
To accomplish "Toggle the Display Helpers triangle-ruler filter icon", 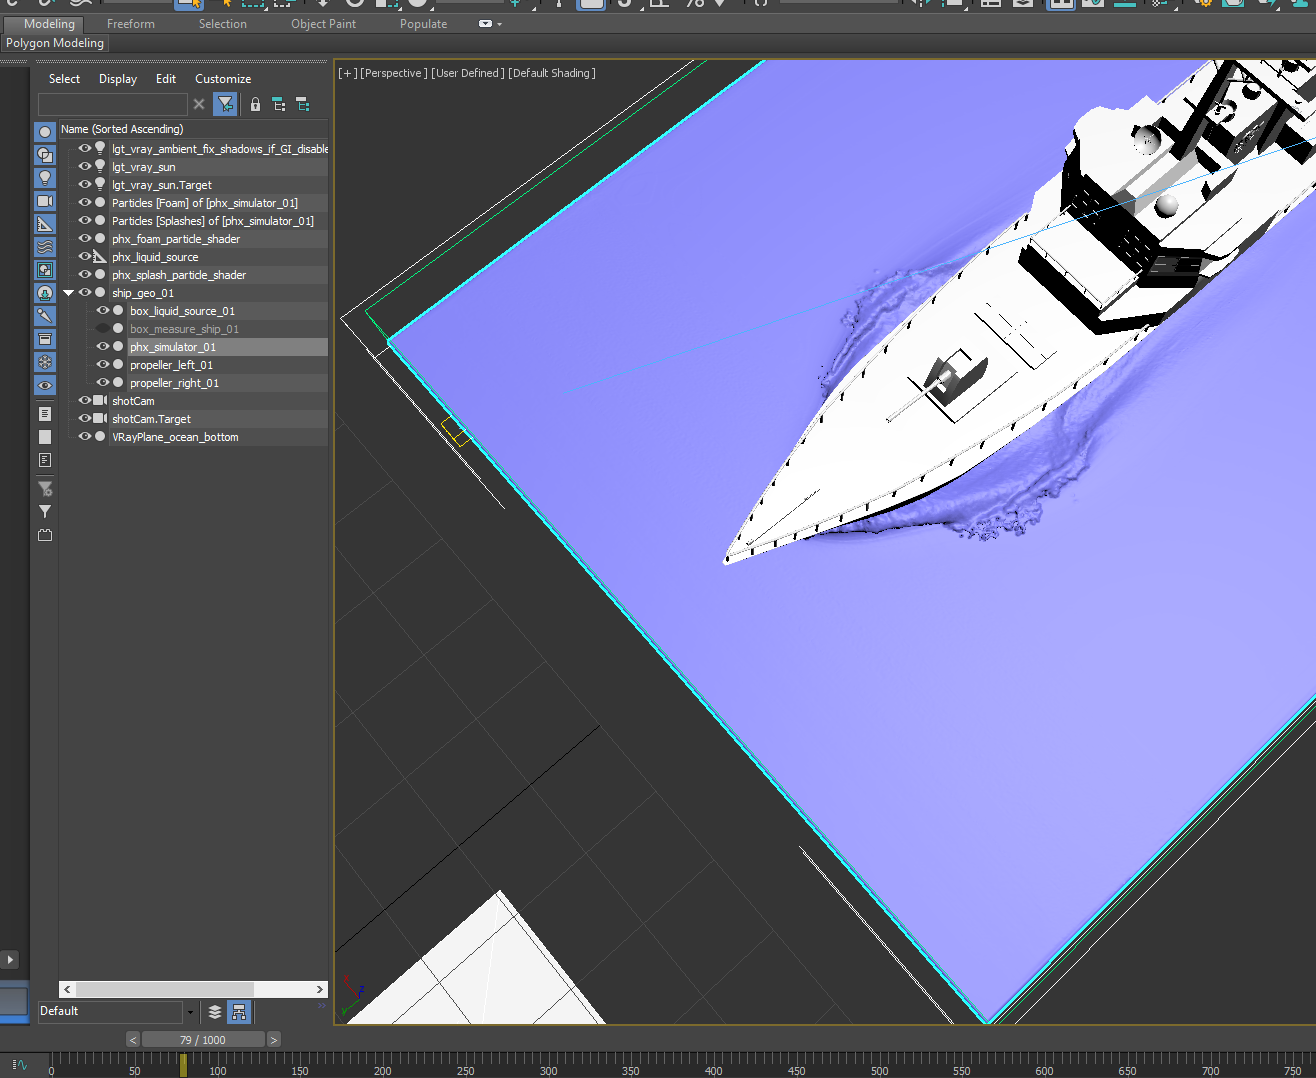I will 45,224.
